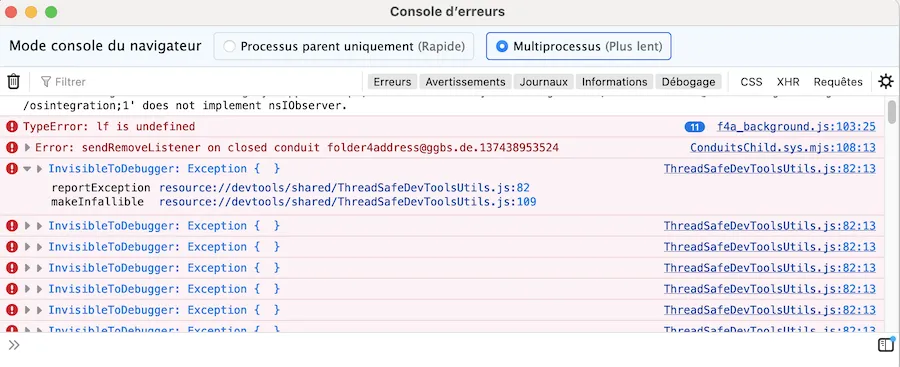Click the blue 11 repeat counter badge

[695, 127]
